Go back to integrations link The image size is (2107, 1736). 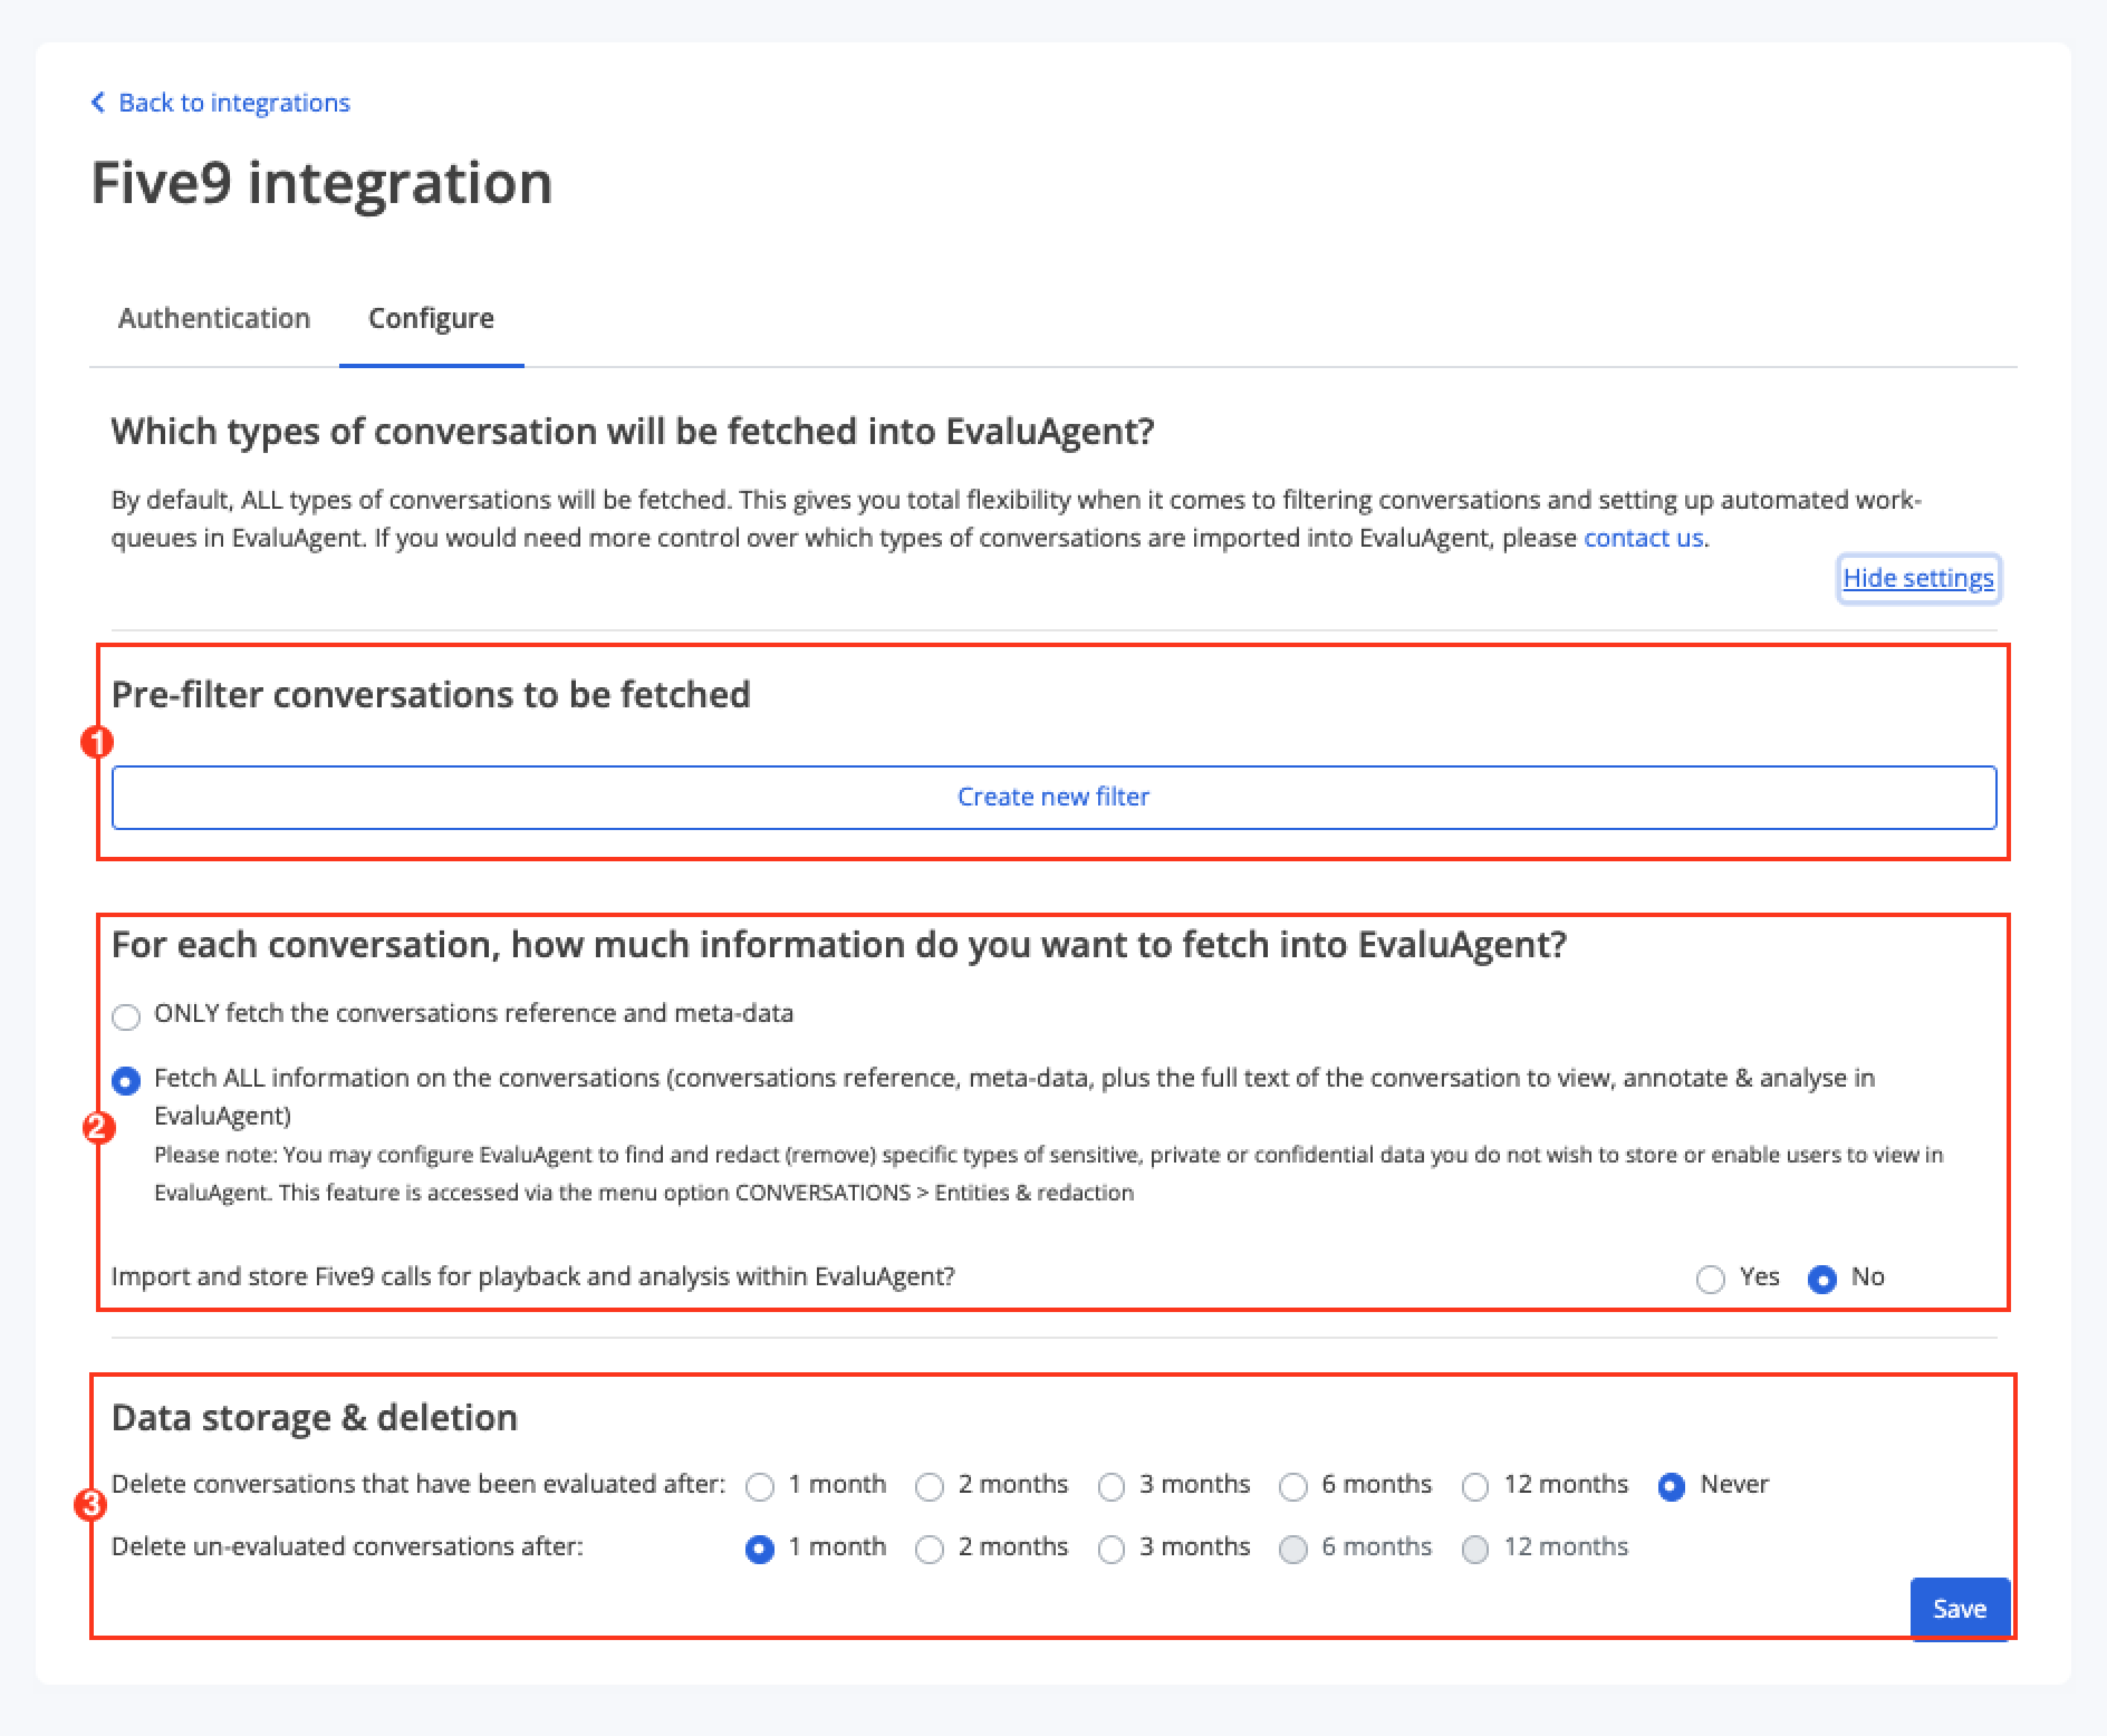[234, 103]
